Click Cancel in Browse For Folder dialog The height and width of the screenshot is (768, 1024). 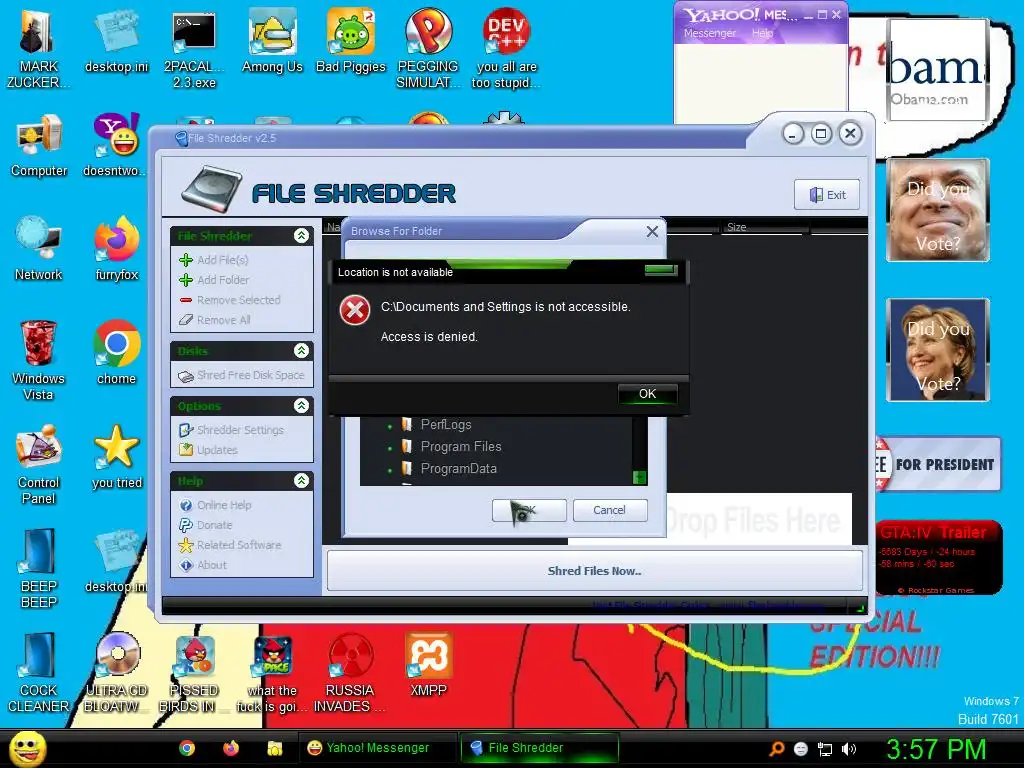[609, 510]
